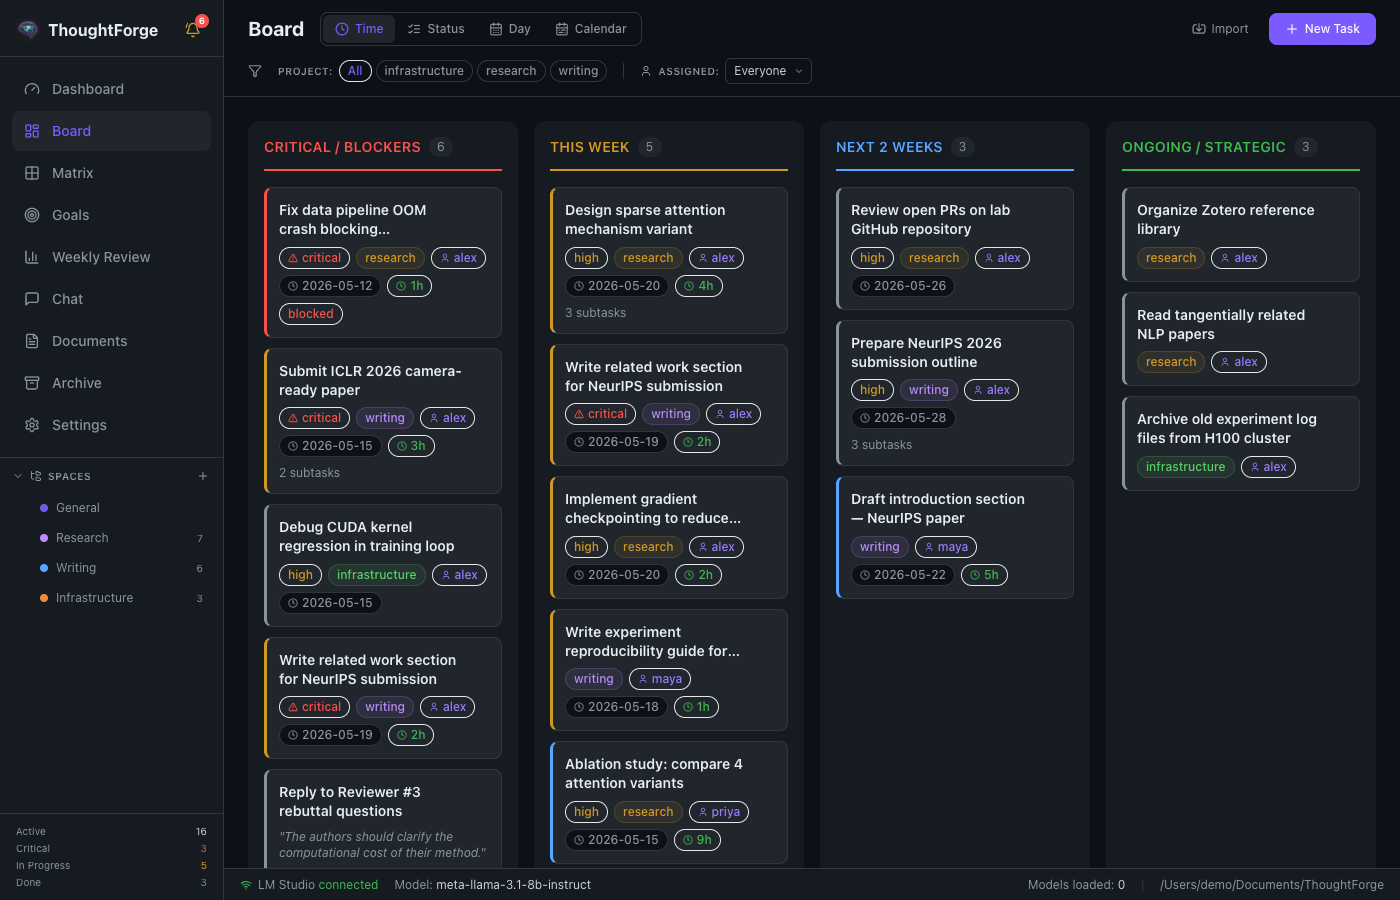Open Weekly Review in sidebar

[111, 257]
